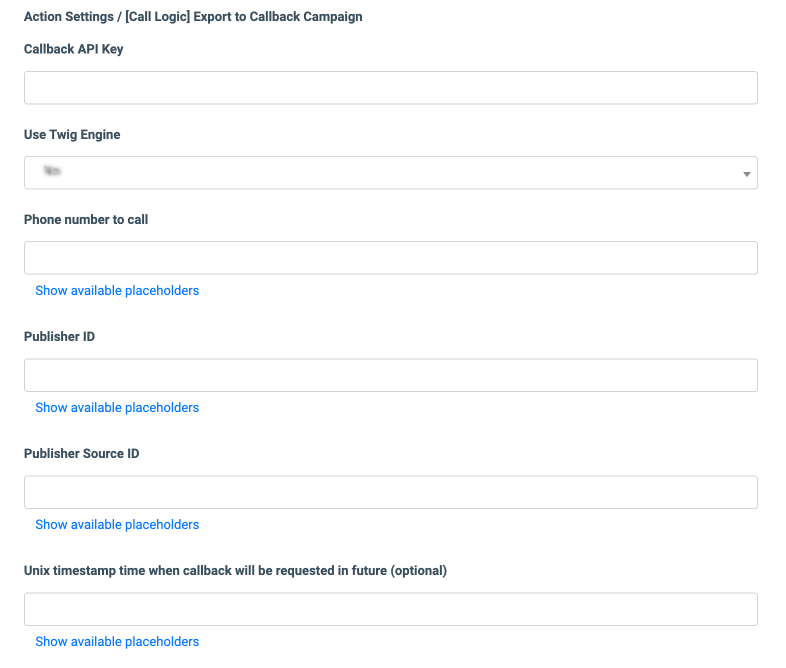This screenshot has width=786, height=668.
Task: Click the Phone number to call label
Action: pos(86,220)
